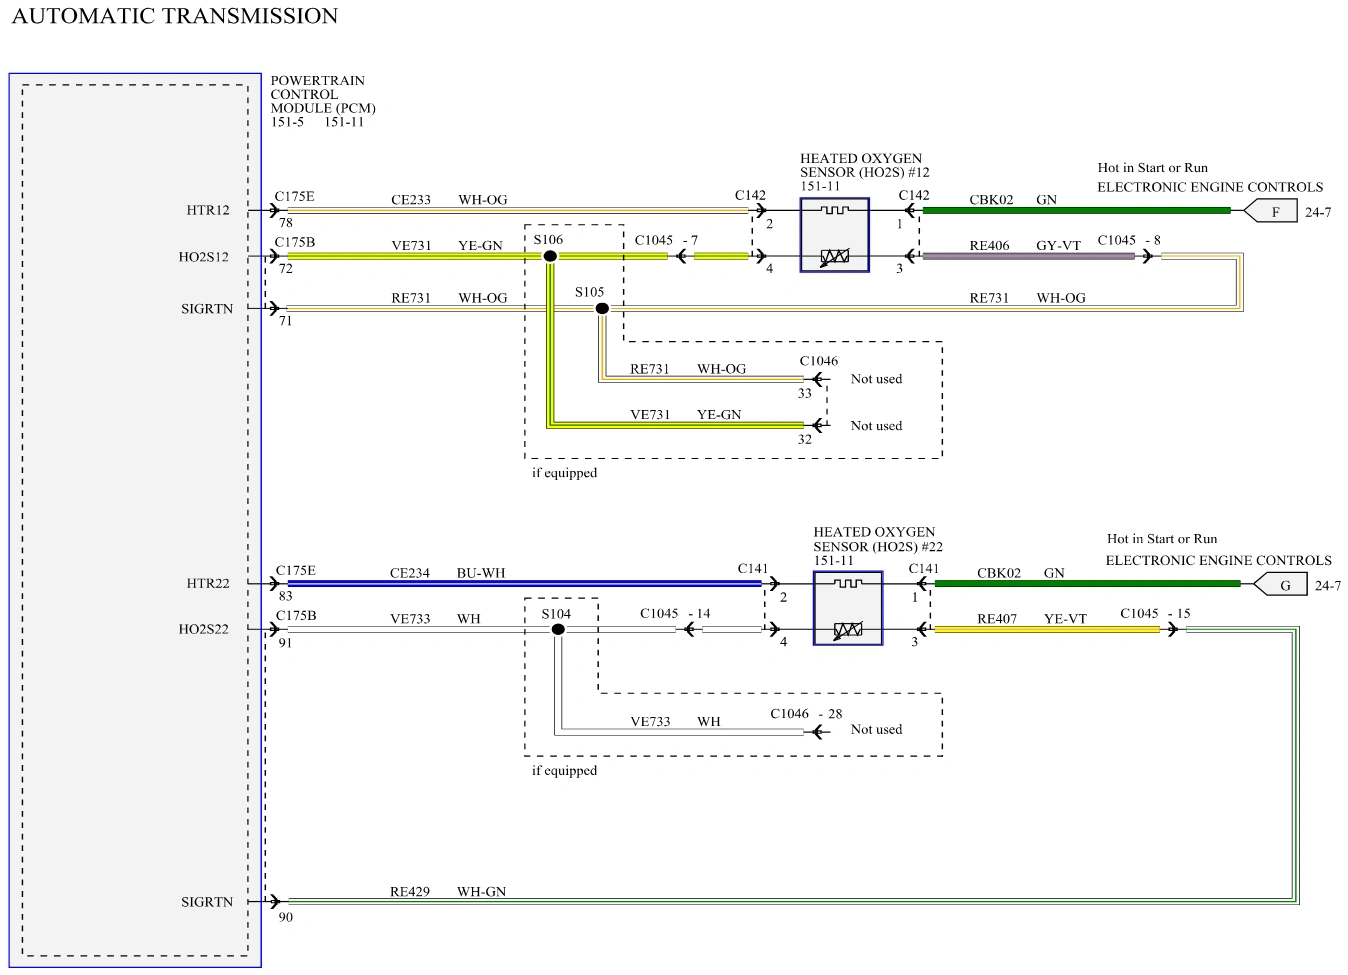1348x975 pixels.
Task: Click the C1045 - 14 connector label
Action: 675,614
